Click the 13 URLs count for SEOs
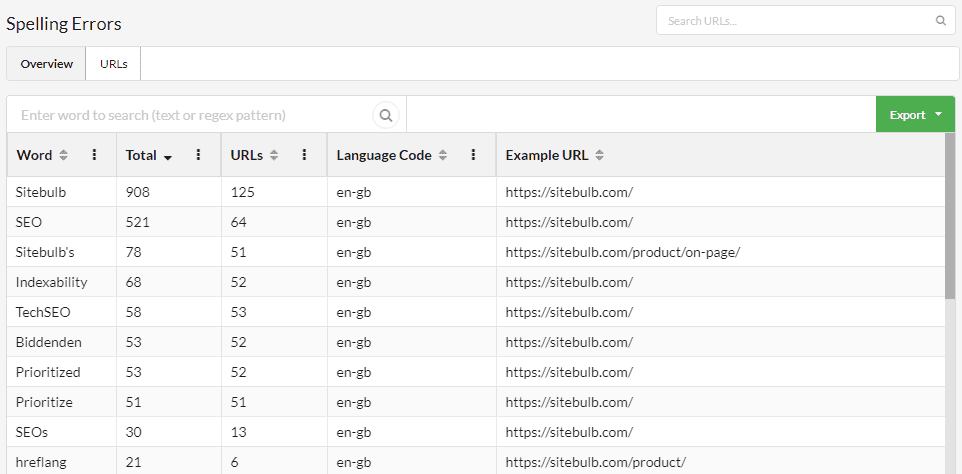The width and height of the screenshot is (962, 474). [239, 432]
